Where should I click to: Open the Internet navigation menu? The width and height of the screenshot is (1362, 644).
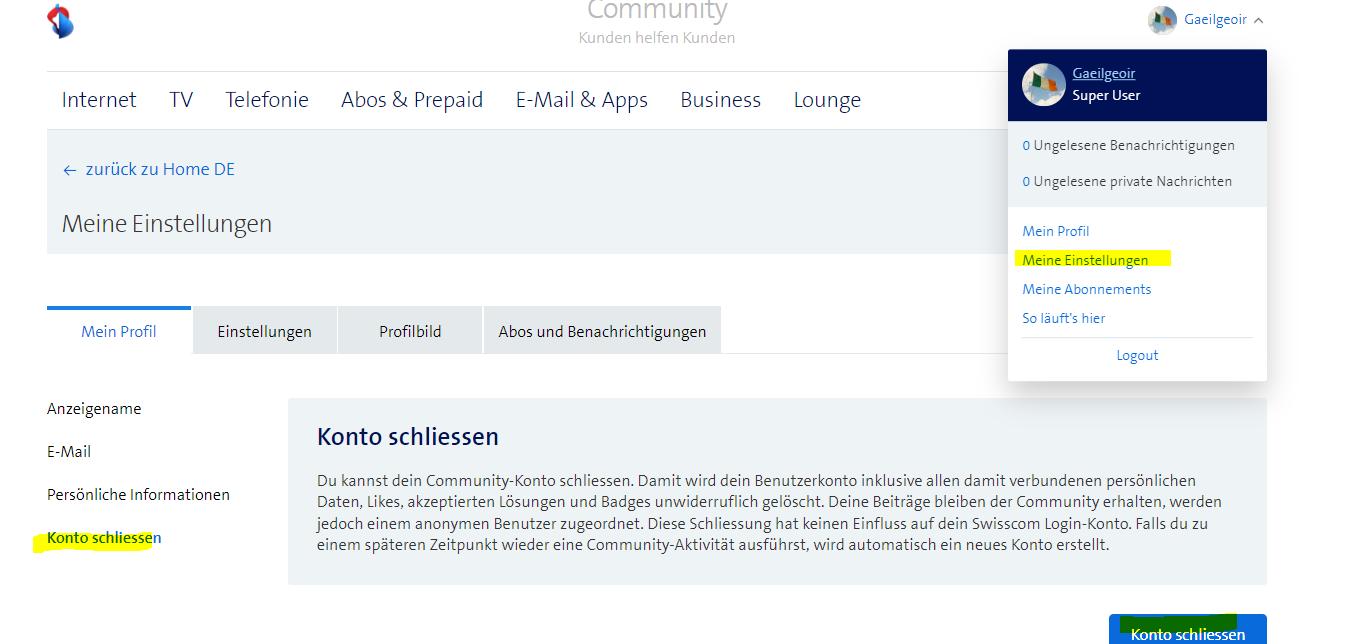click(99, 100)
